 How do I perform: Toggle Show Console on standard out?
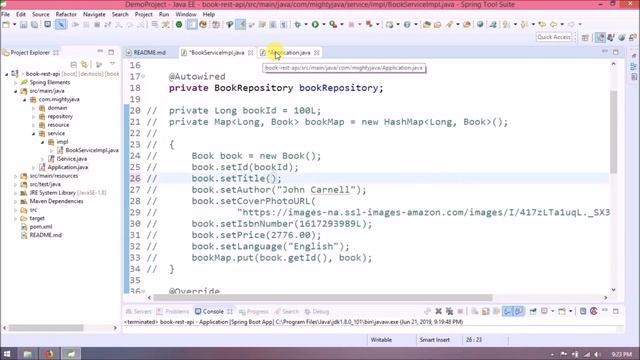(x=507, y=311)
